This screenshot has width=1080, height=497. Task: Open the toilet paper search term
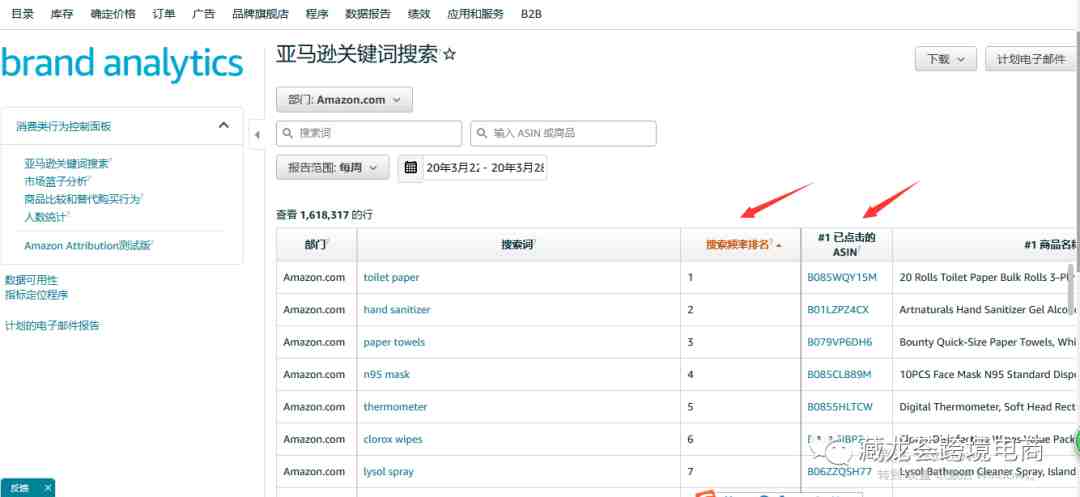click(391, 277)
